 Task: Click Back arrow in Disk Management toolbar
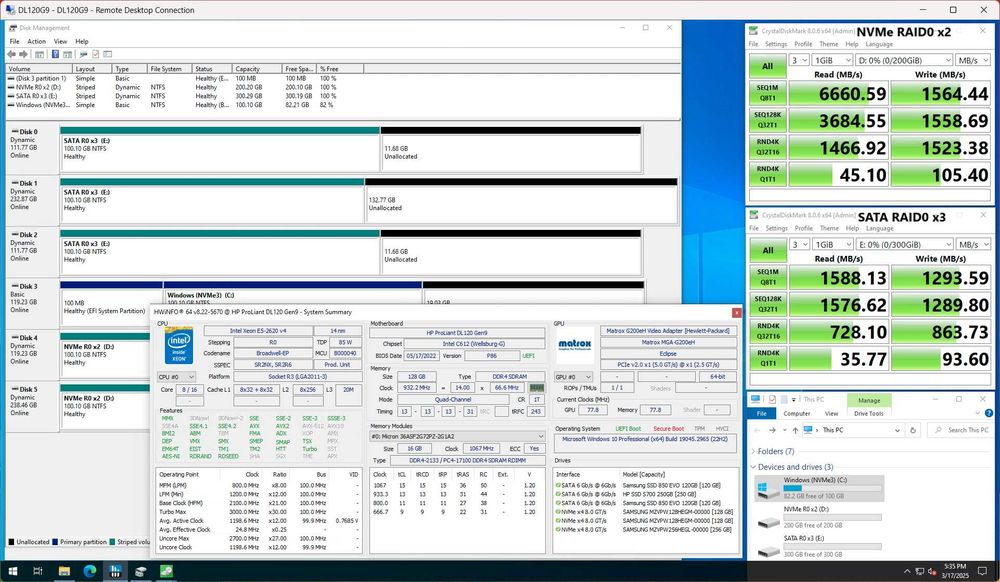11,54
